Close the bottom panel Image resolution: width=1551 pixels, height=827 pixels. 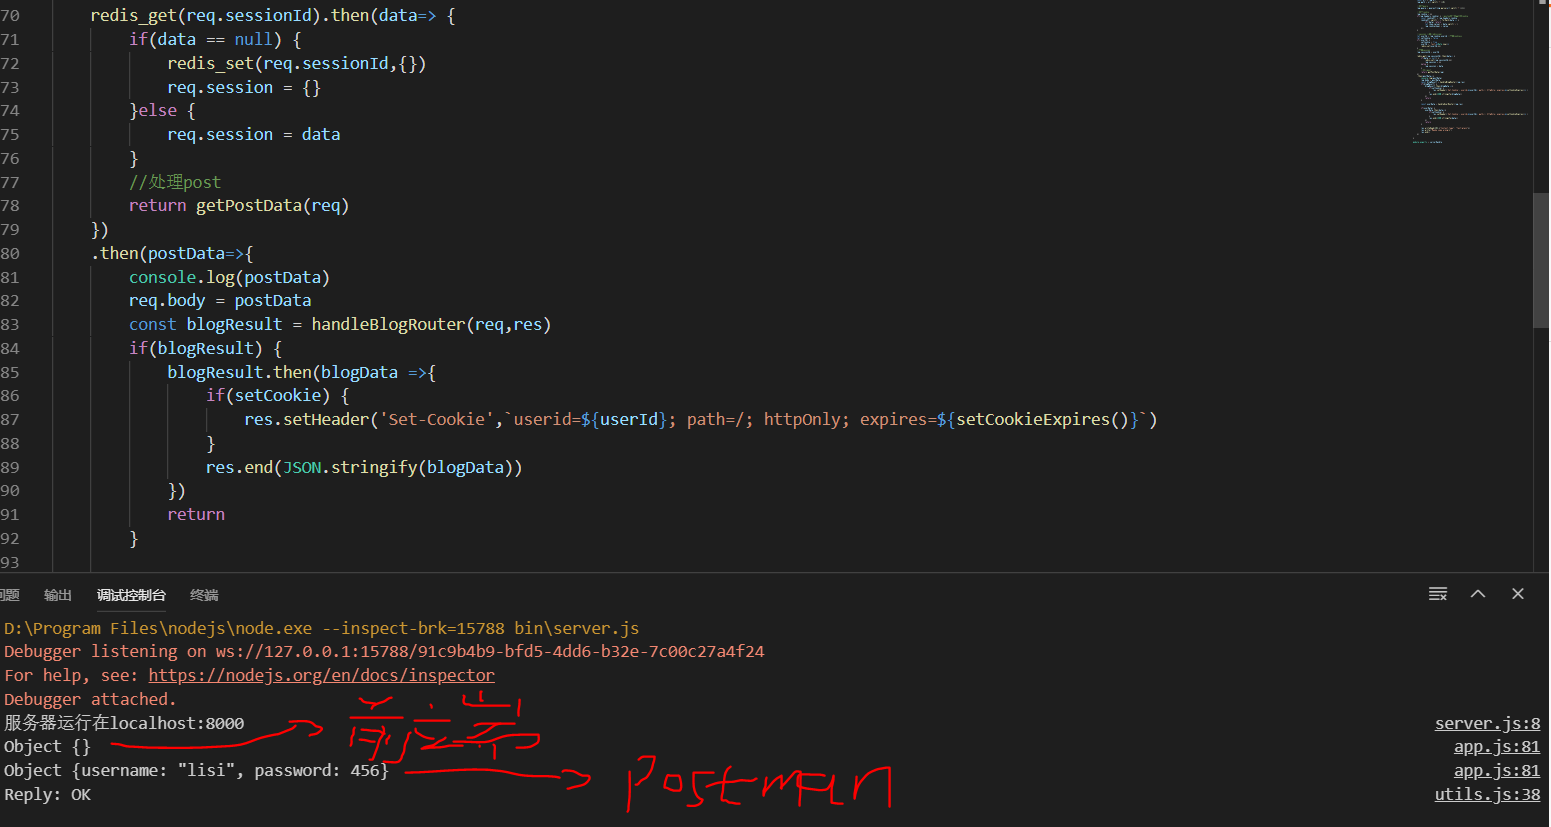point(1518,594)
